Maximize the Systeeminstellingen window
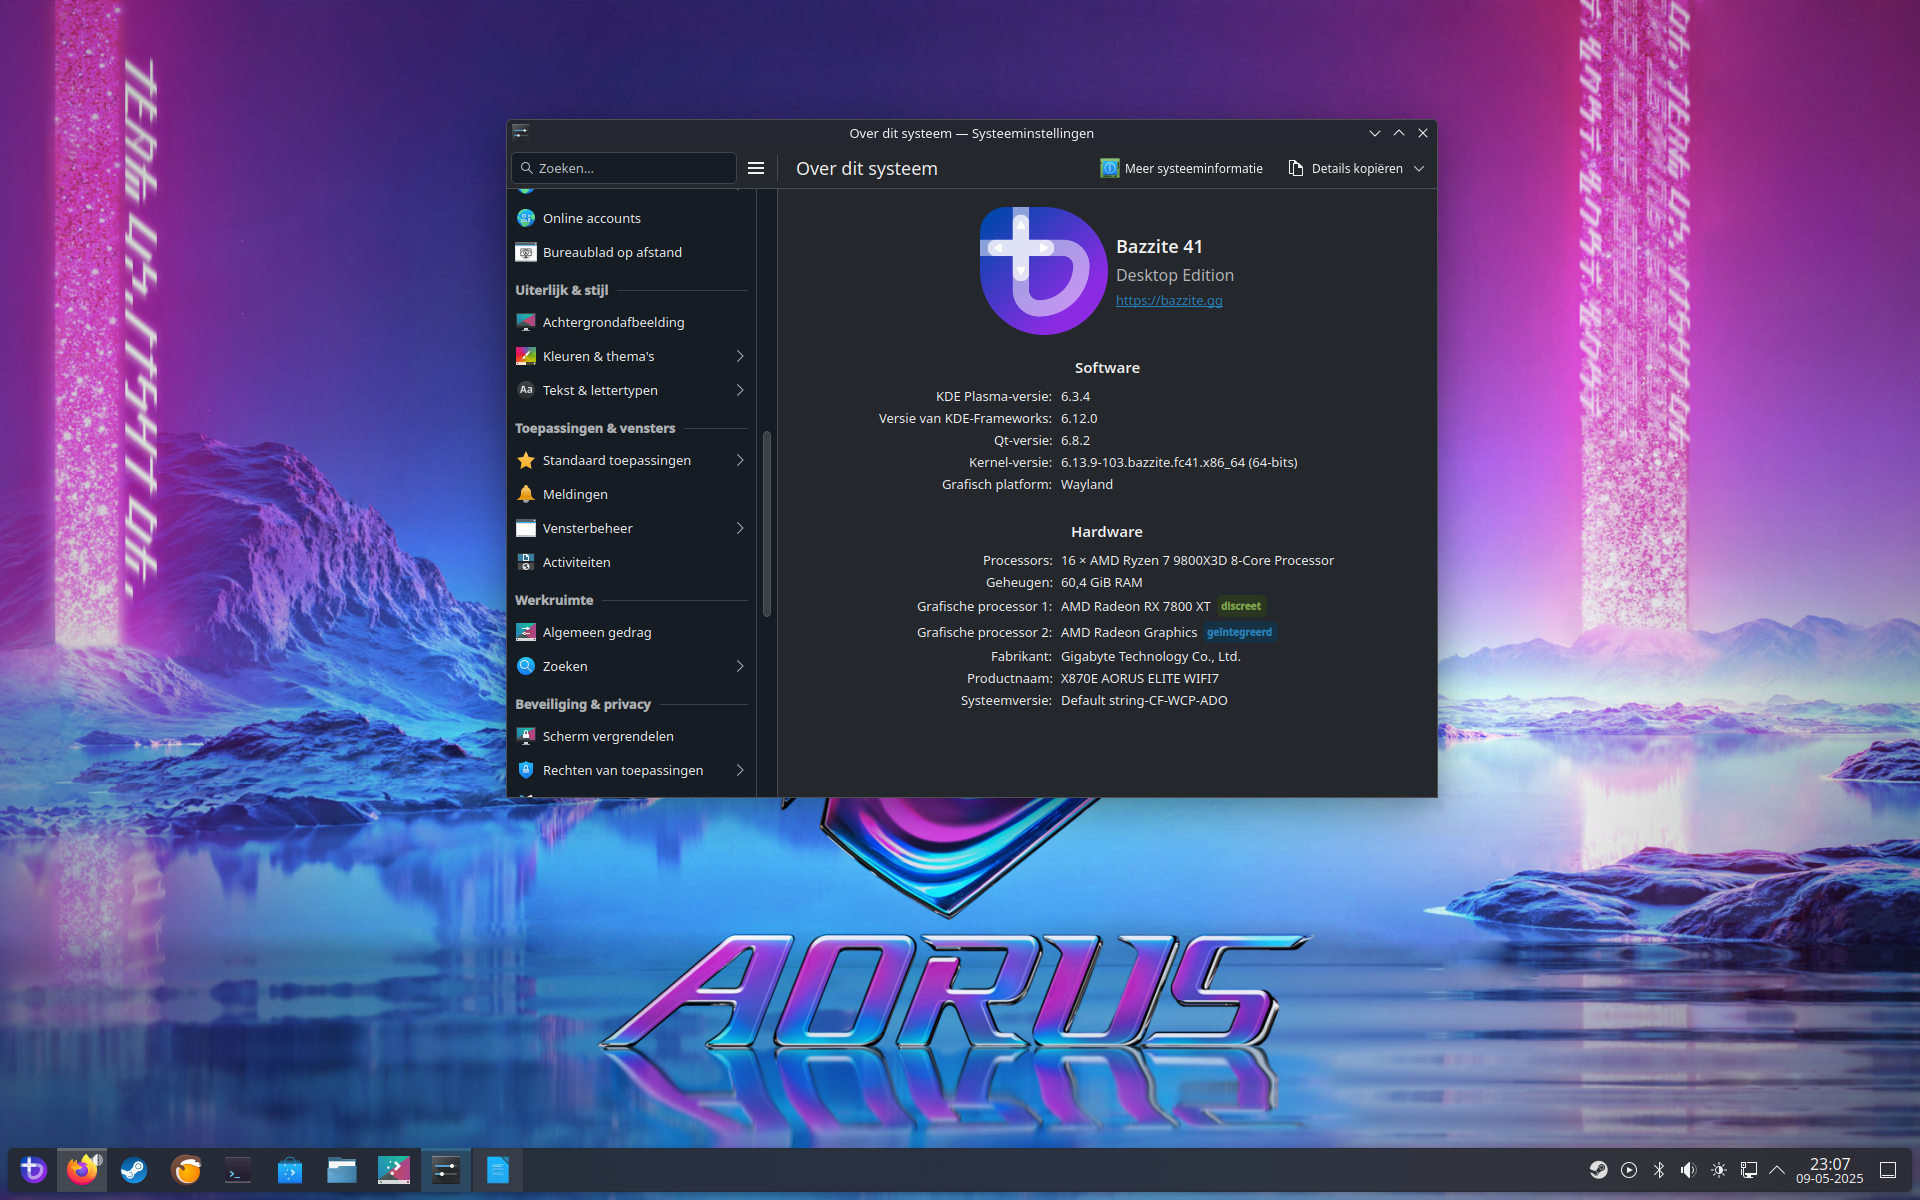The width and height of the screenshot is (1920, 1200). [x=1399, y=133]
